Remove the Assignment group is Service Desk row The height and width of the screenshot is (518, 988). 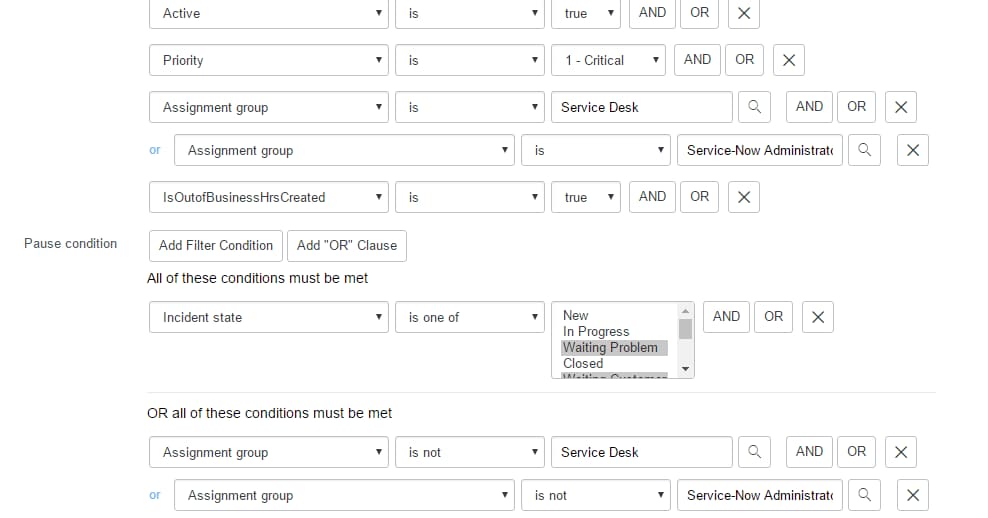[900, 107]
